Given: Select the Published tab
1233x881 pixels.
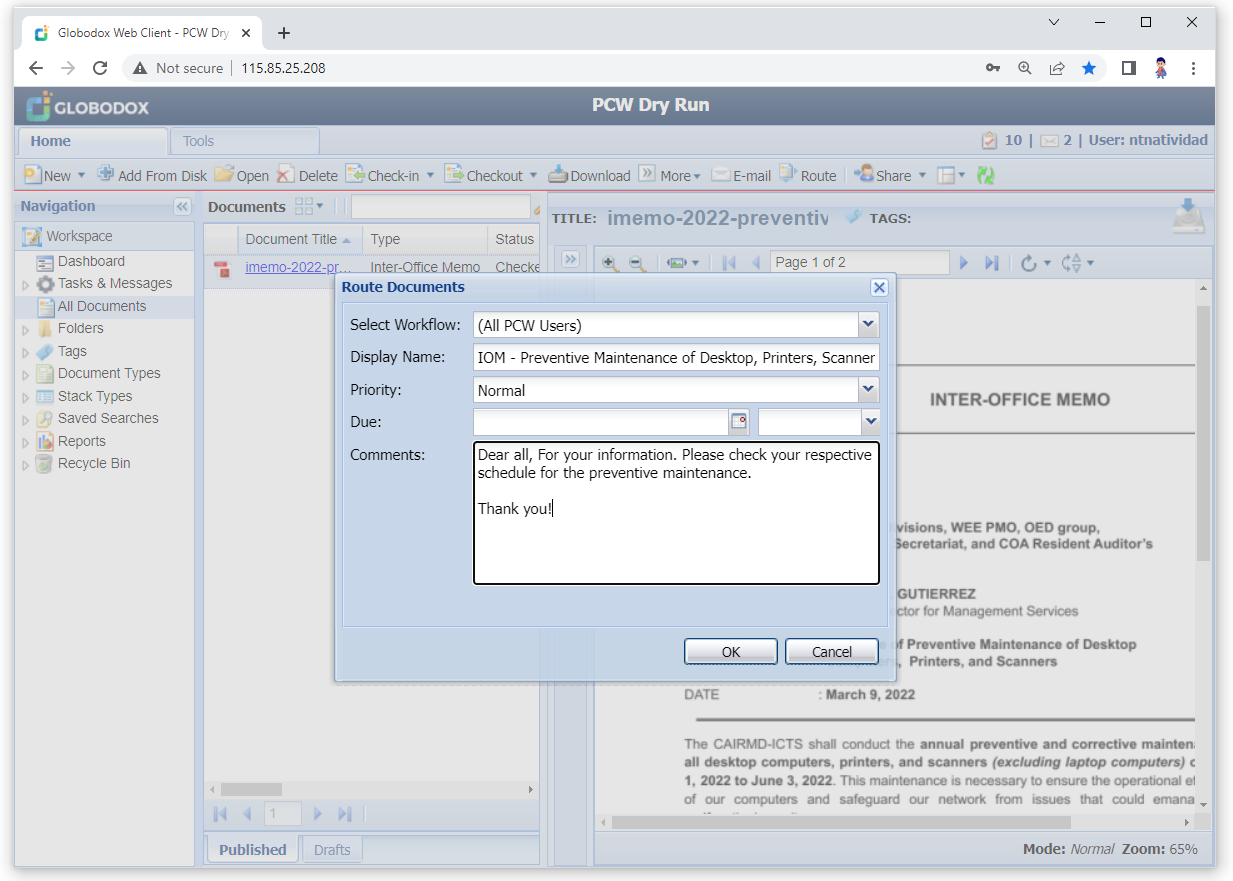Looking at the screenshot, I should [x=253, y=850].
